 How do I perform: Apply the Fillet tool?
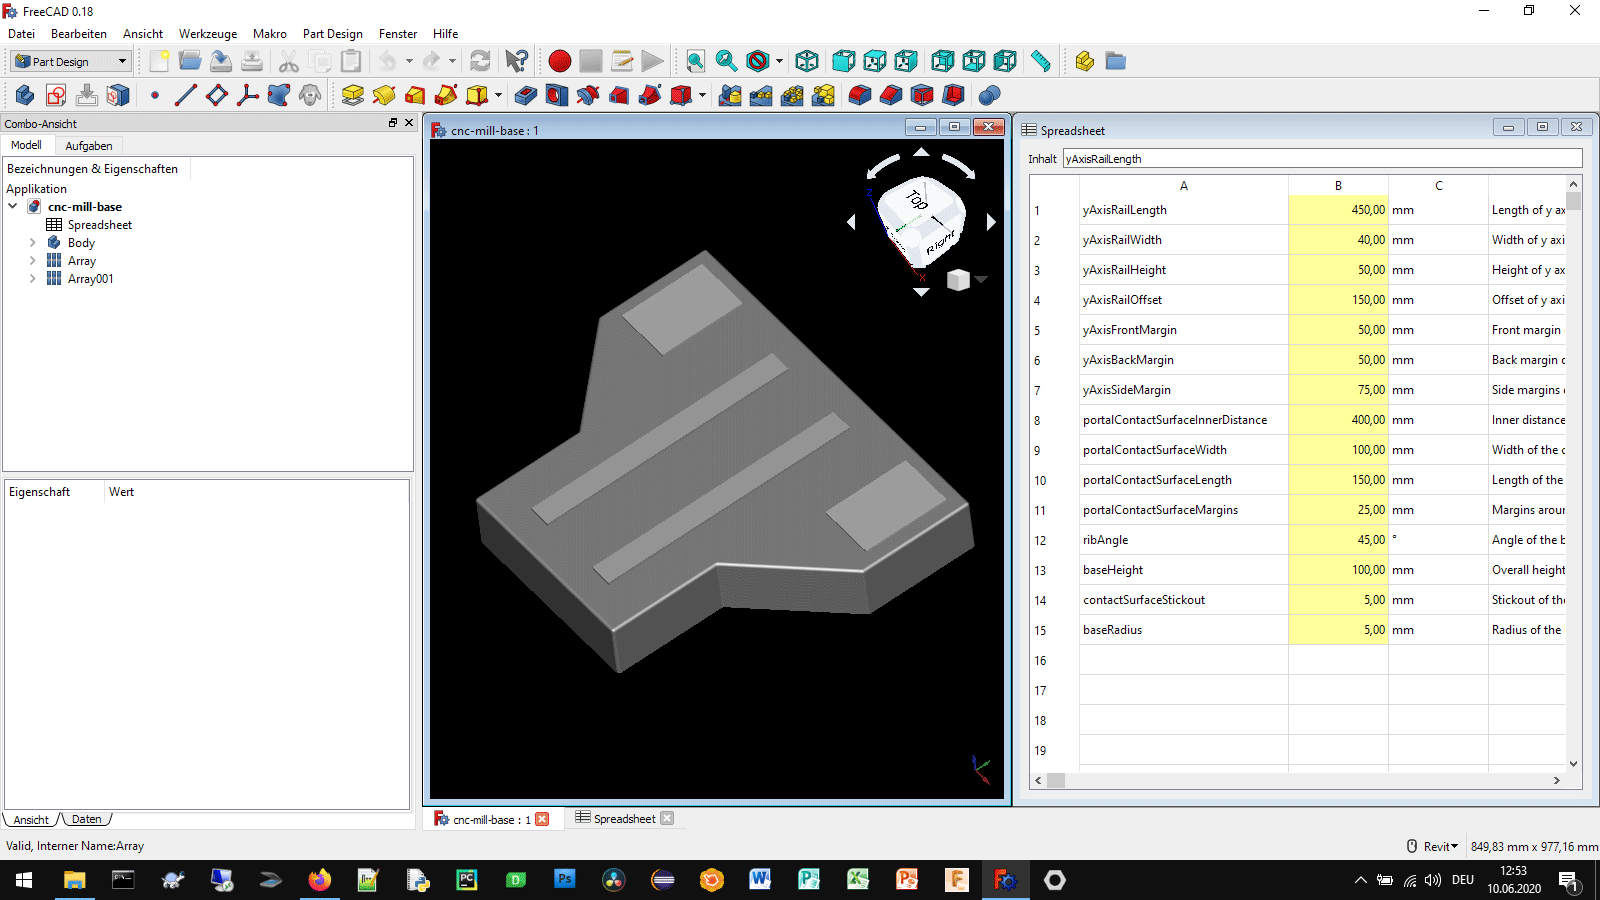tap(859, 95)
